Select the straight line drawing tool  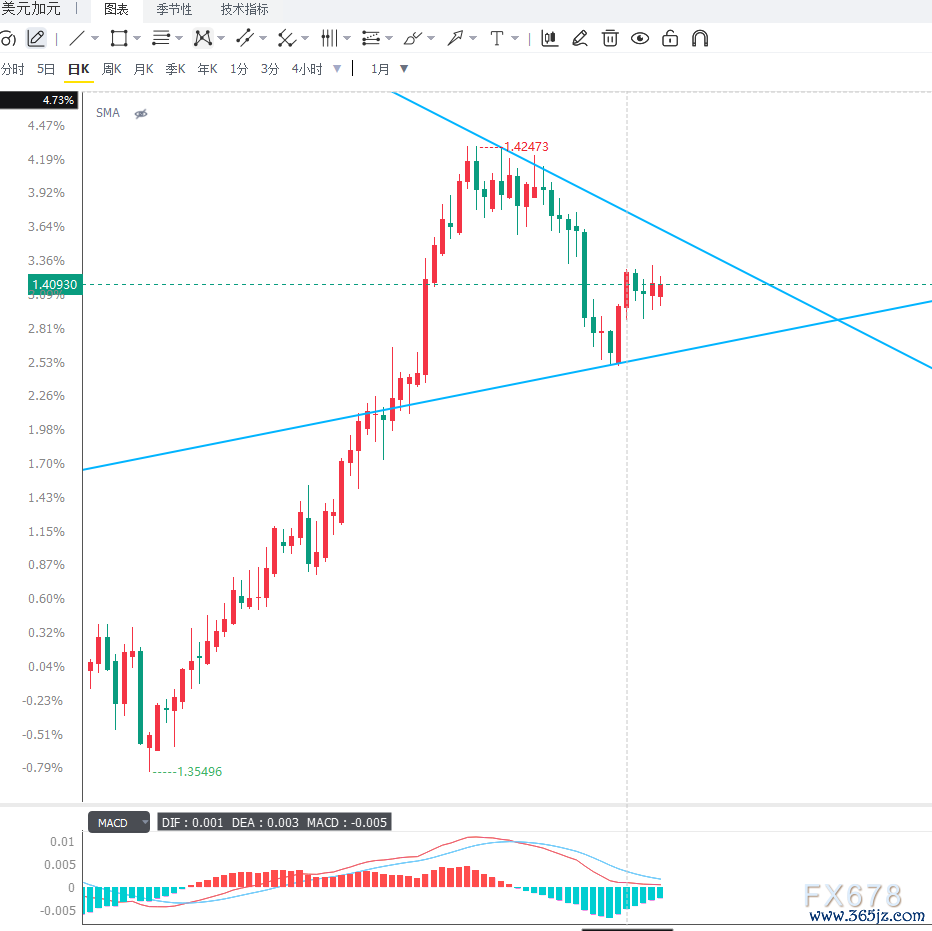tap(77, 39)
